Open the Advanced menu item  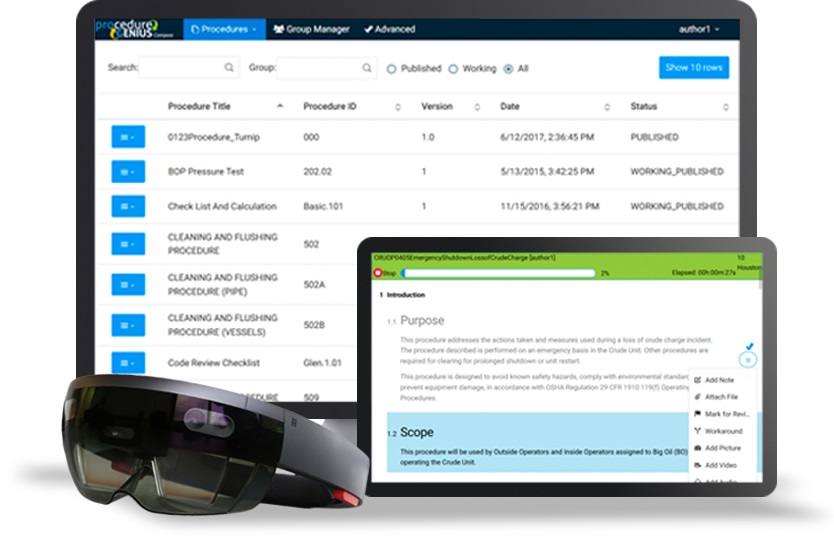click(390, 29)
